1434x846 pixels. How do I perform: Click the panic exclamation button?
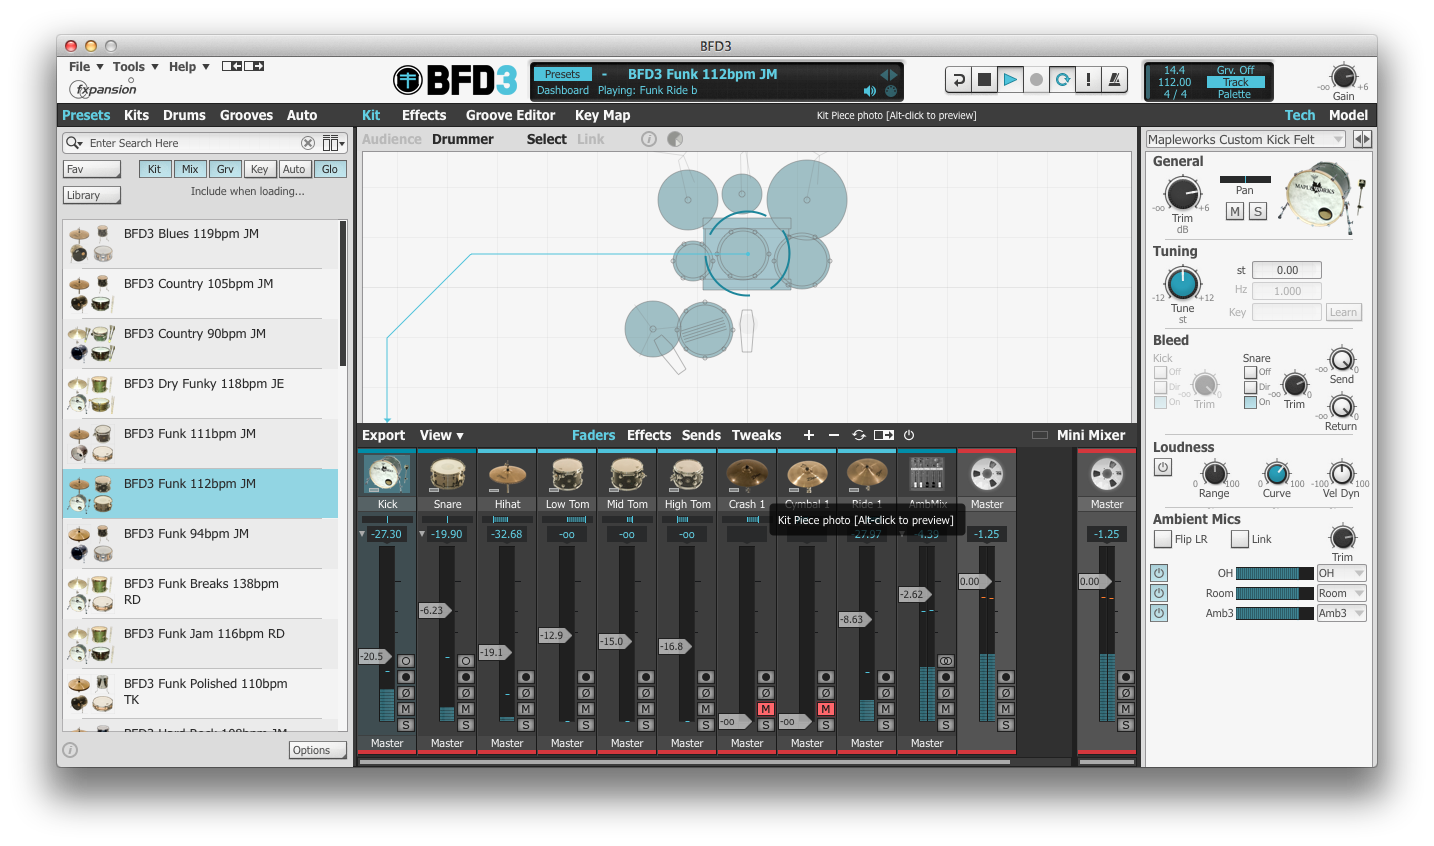pyautogui.click(x=1088, y=80)
